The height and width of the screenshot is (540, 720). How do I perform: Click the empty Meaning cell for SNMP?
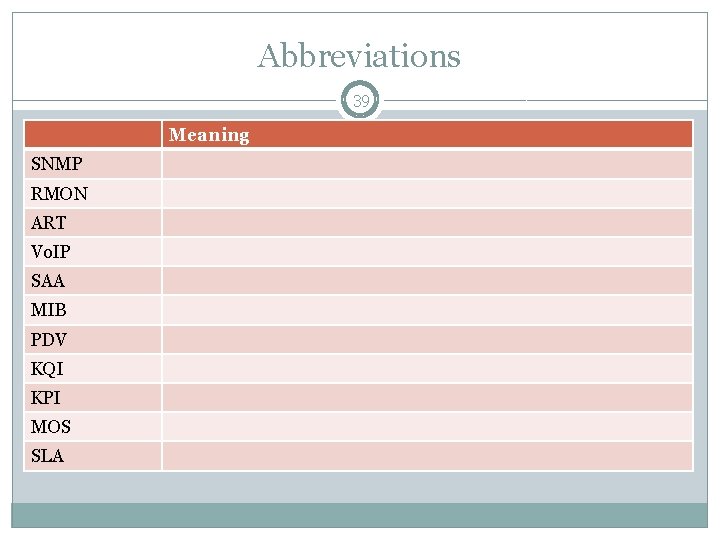427,164
